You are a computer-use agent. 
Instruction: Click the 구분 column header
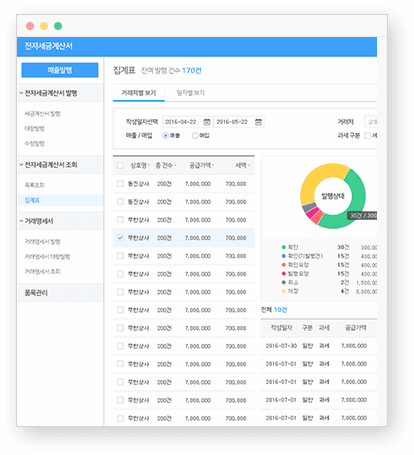[x=307, y=328]
